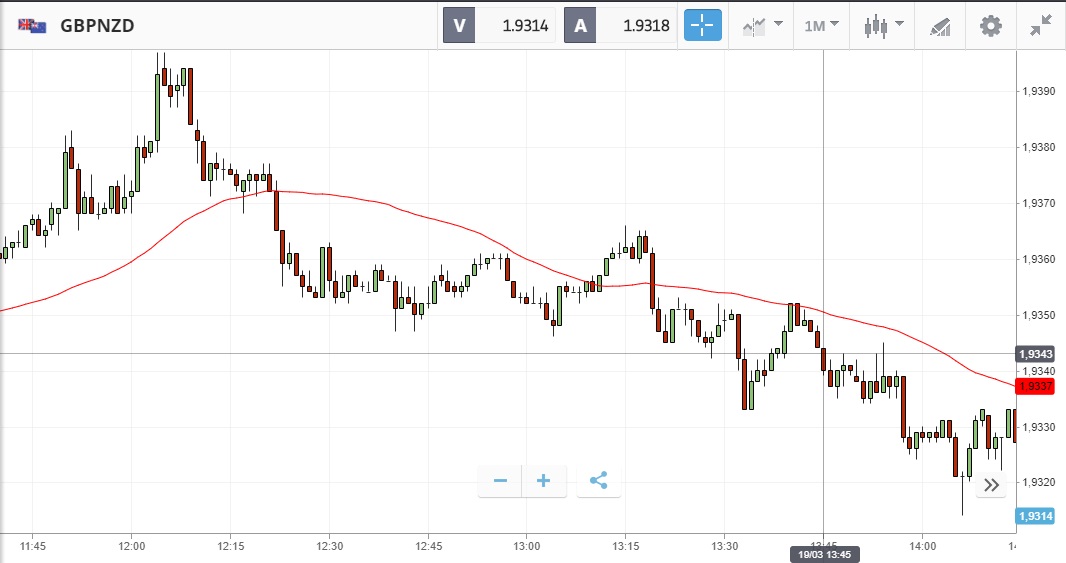Click the GBPNZD instrument name
The image size is (1066, 563).
[98, 26]
